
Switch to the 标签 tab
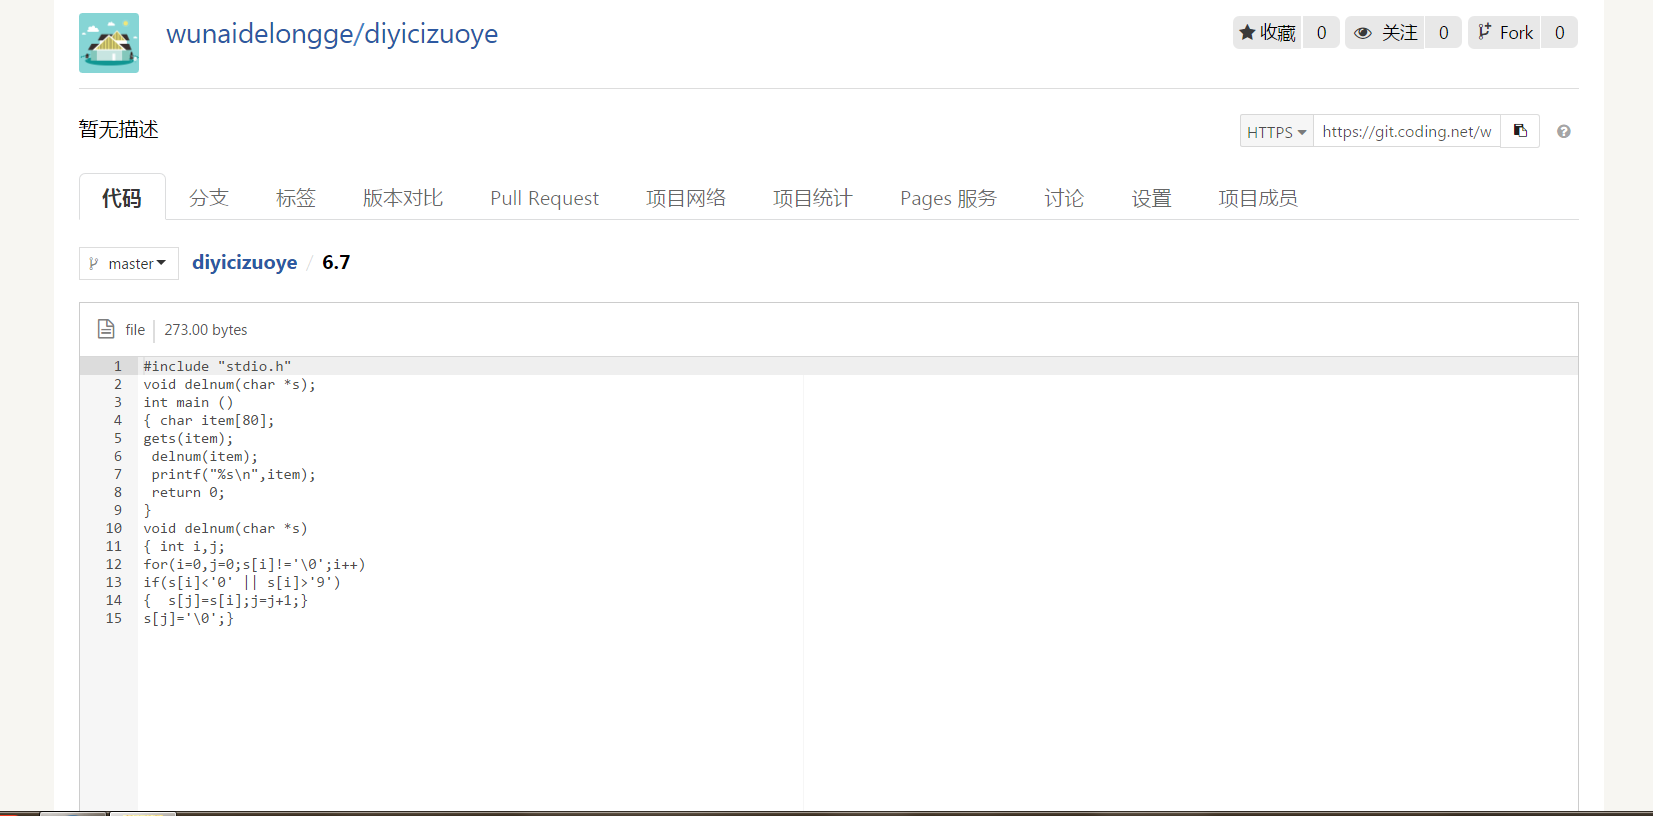296,198
